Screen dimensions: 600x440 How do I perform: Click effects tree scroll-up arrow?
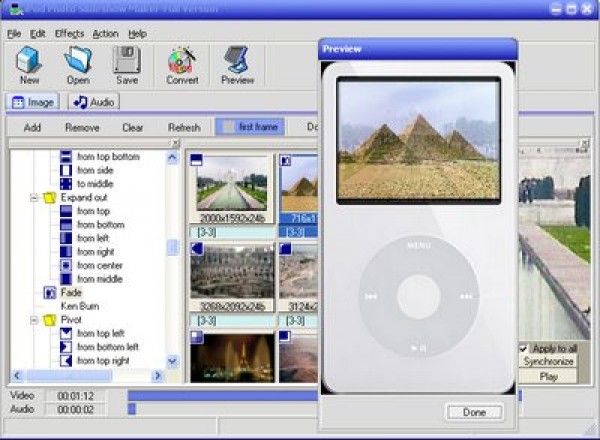pyautogui.click(x=172, y=157)
